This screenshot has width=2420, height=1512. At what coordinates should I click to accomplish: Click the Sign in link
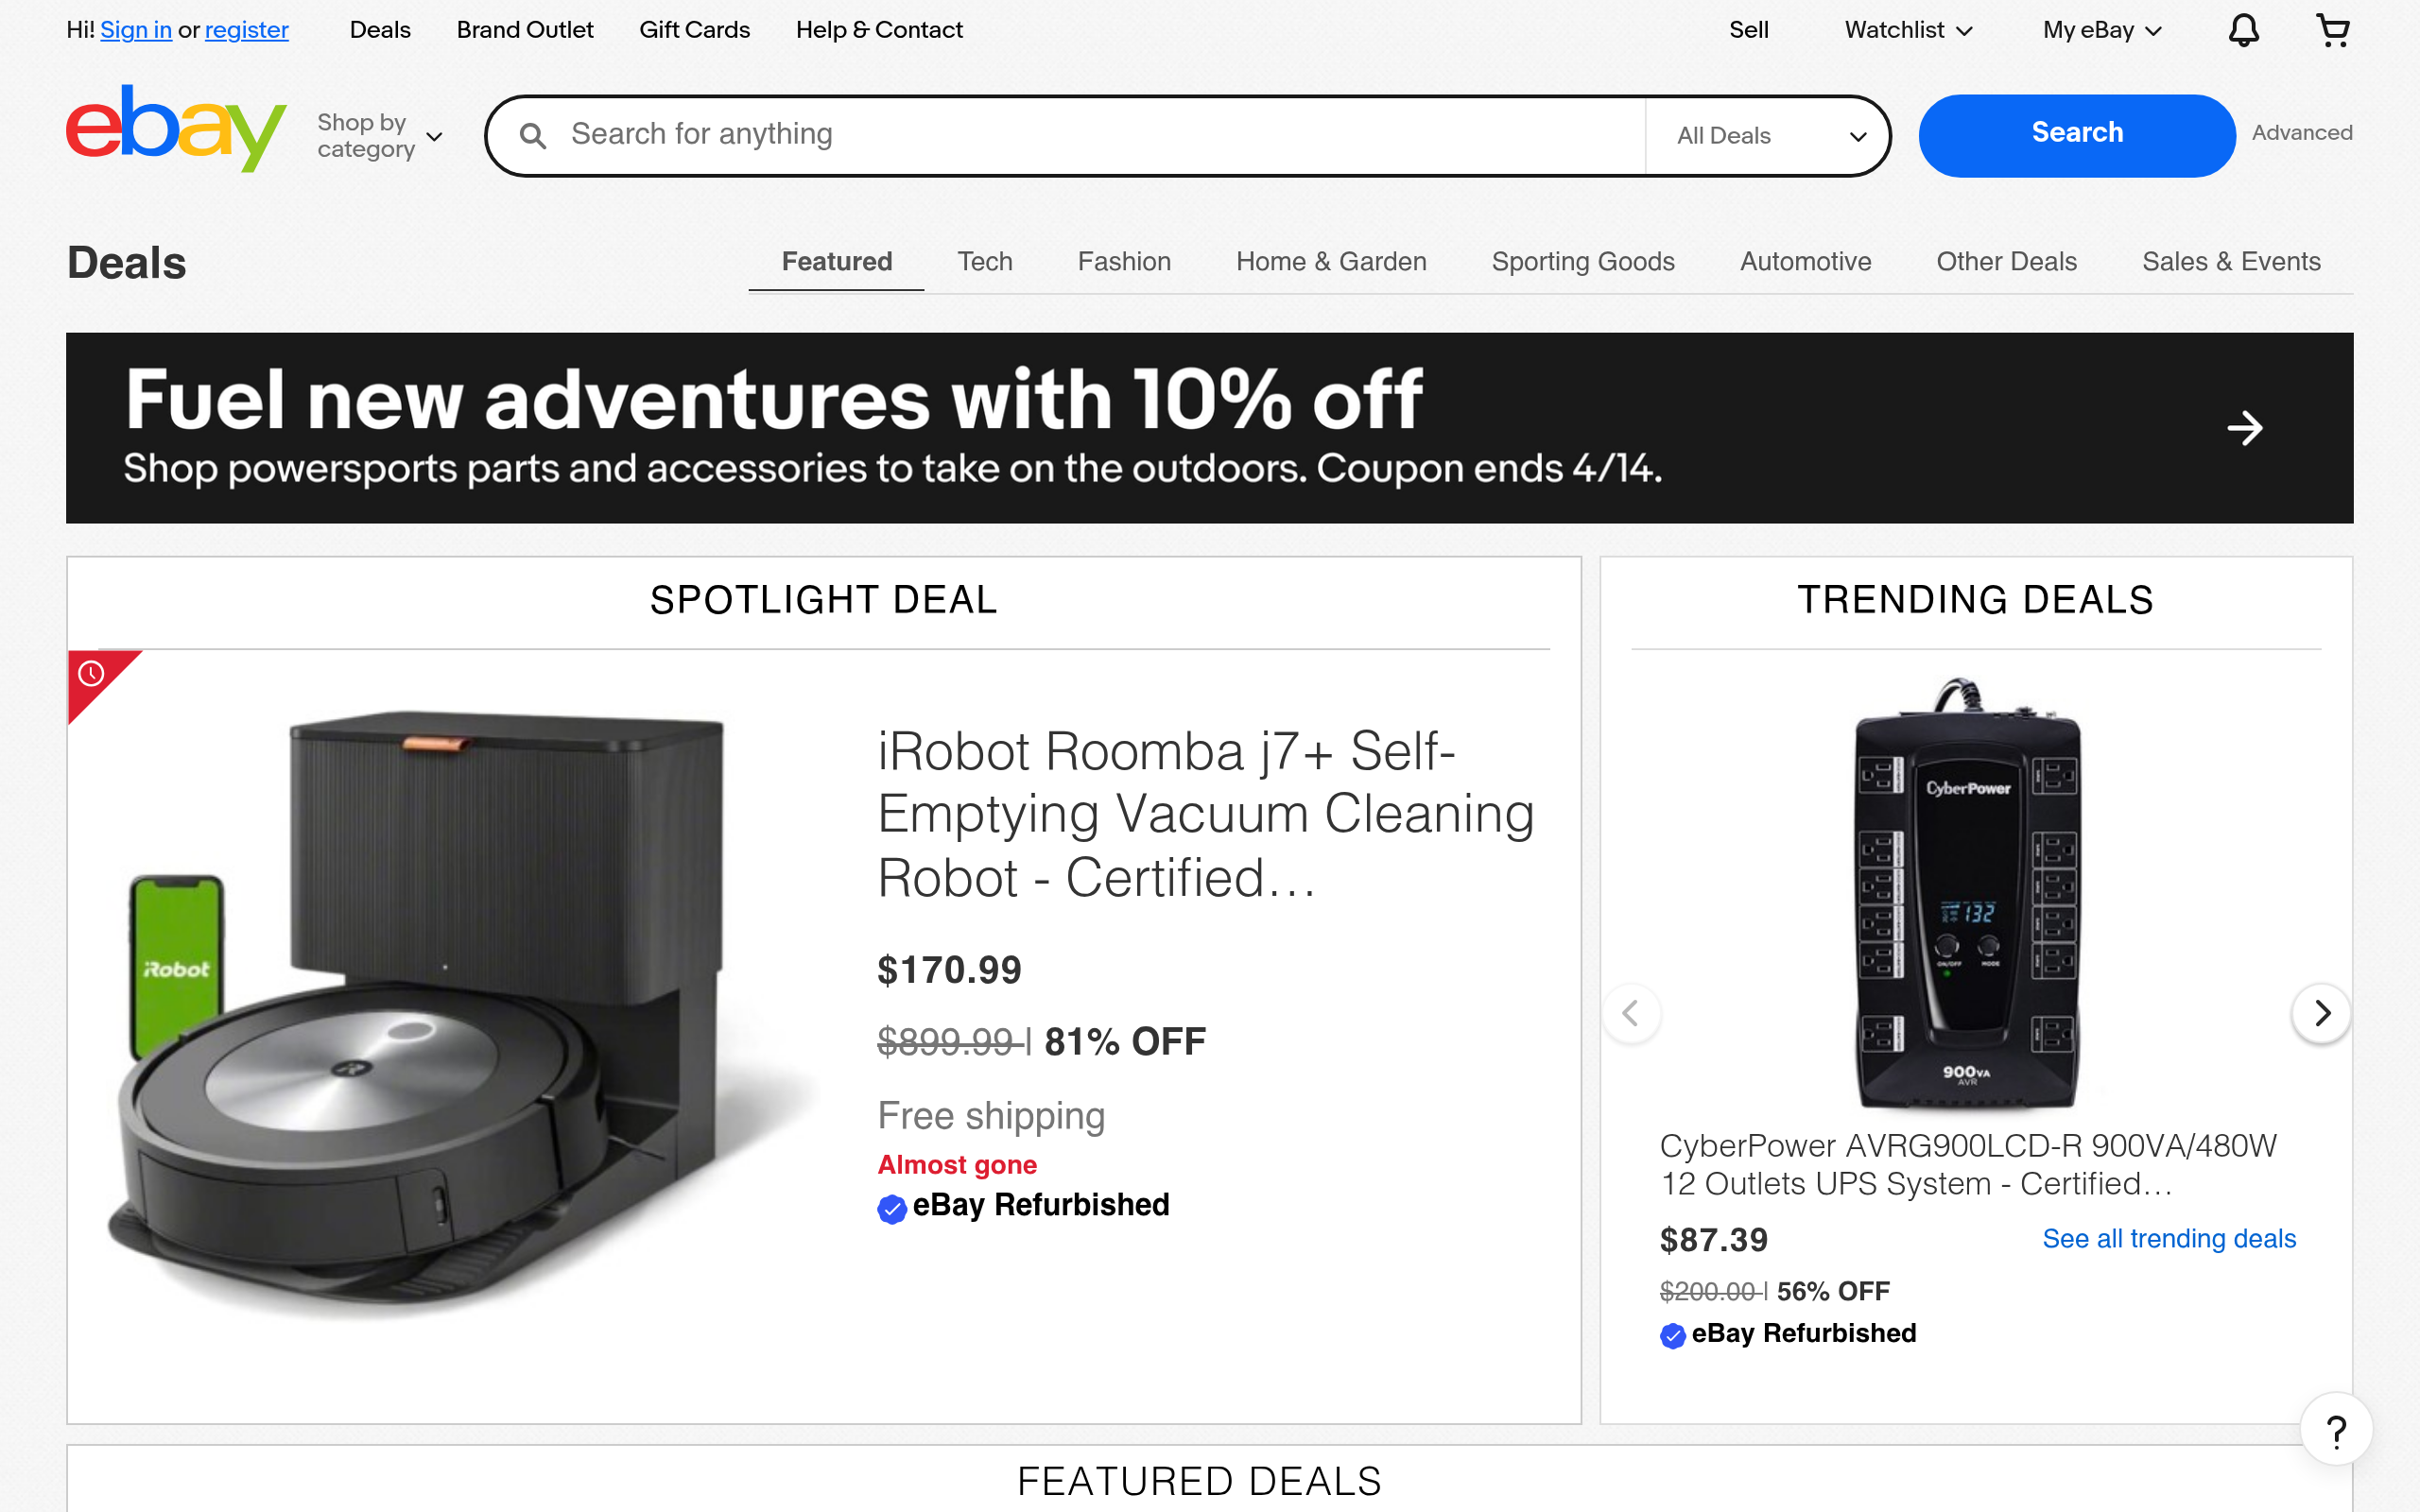pos(136,30)
